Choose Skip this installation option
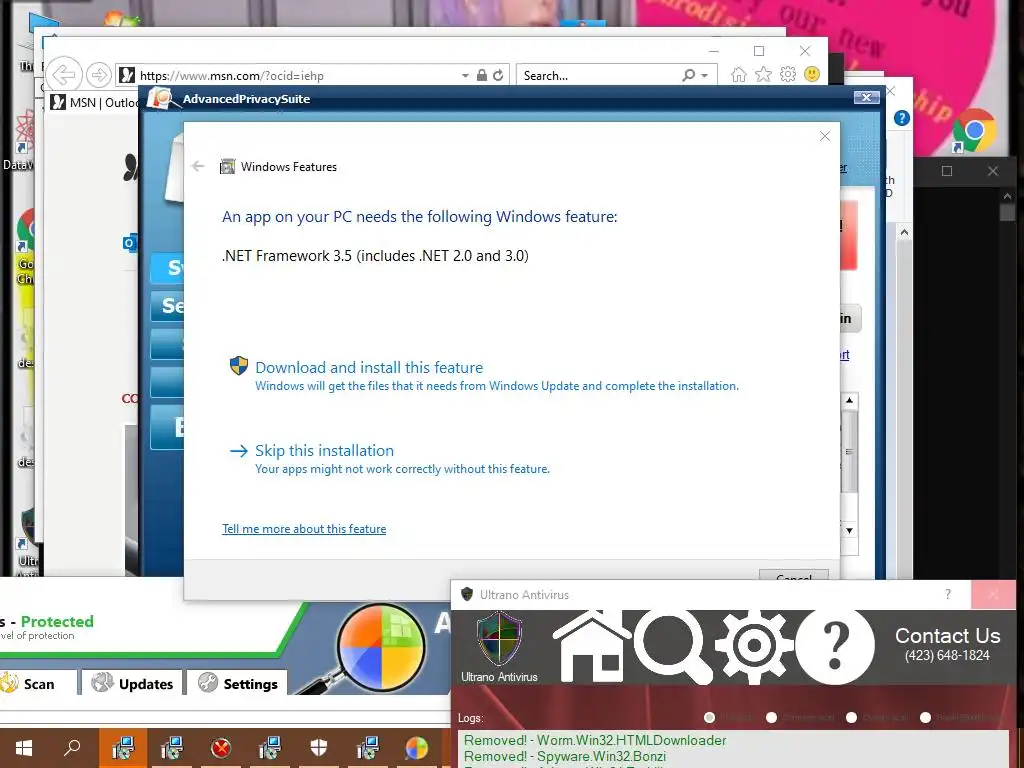 [x=325, y=451]
